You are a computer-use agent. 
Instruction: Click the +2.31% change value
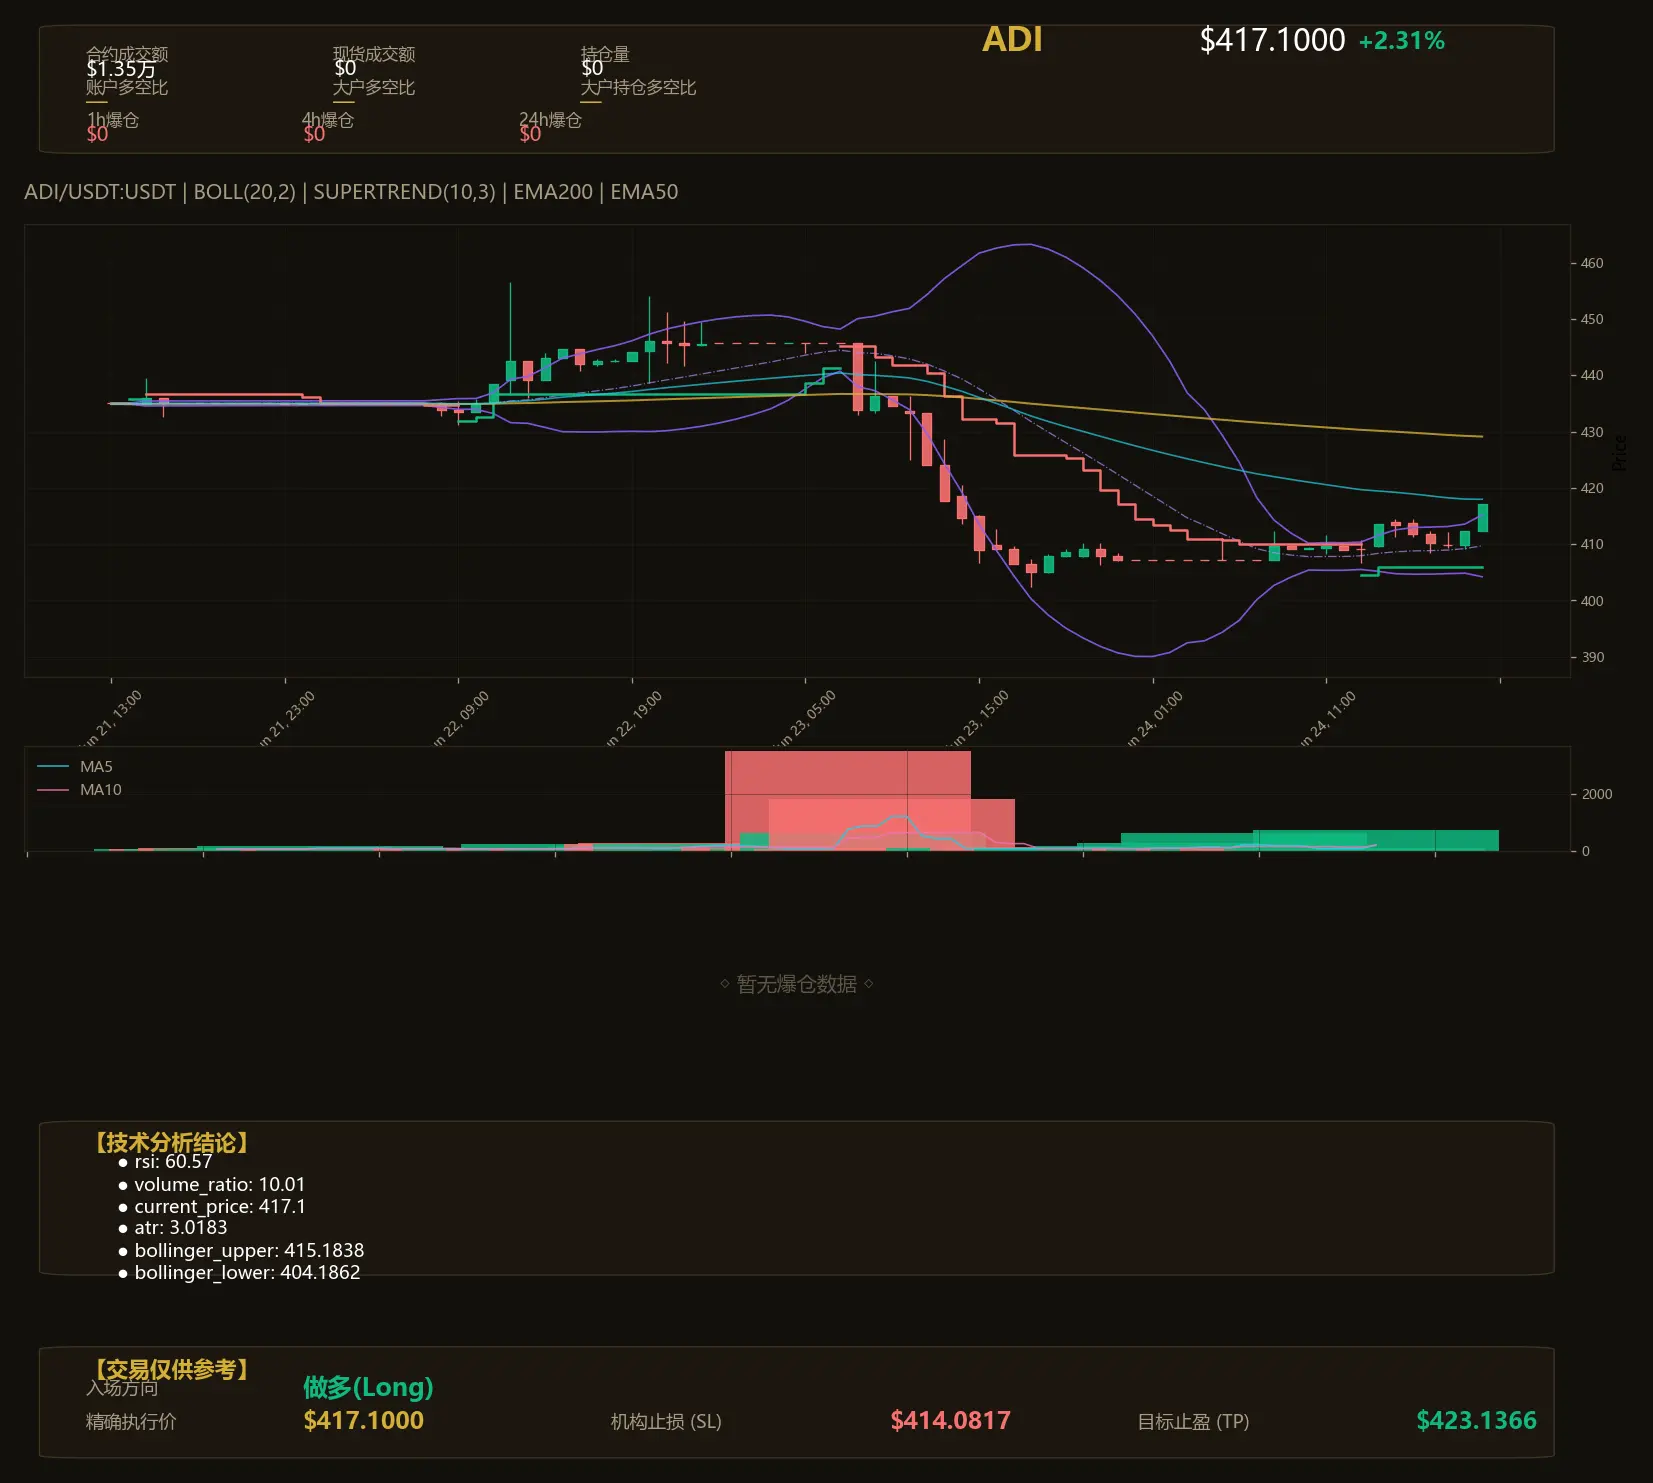click(1402, 41)
